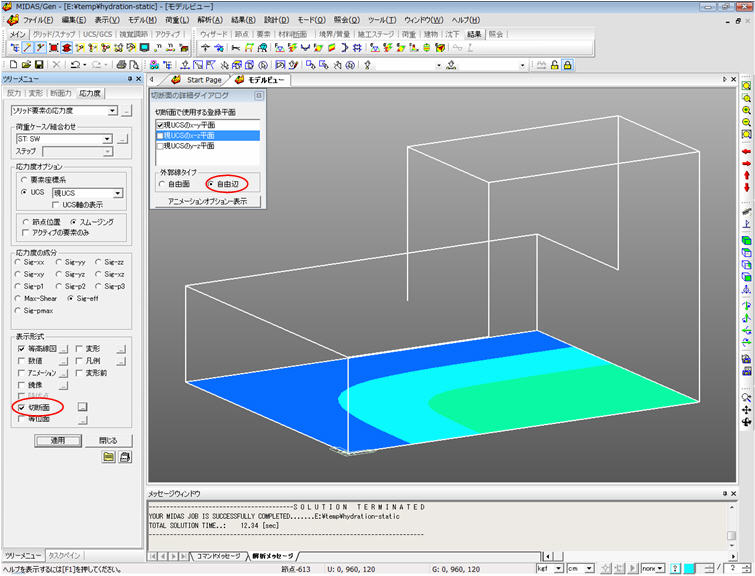Click the green cube view icon on right toolbar
This screenshot has height=576, width=755.
pyautogui.click(x=746, y=240)
